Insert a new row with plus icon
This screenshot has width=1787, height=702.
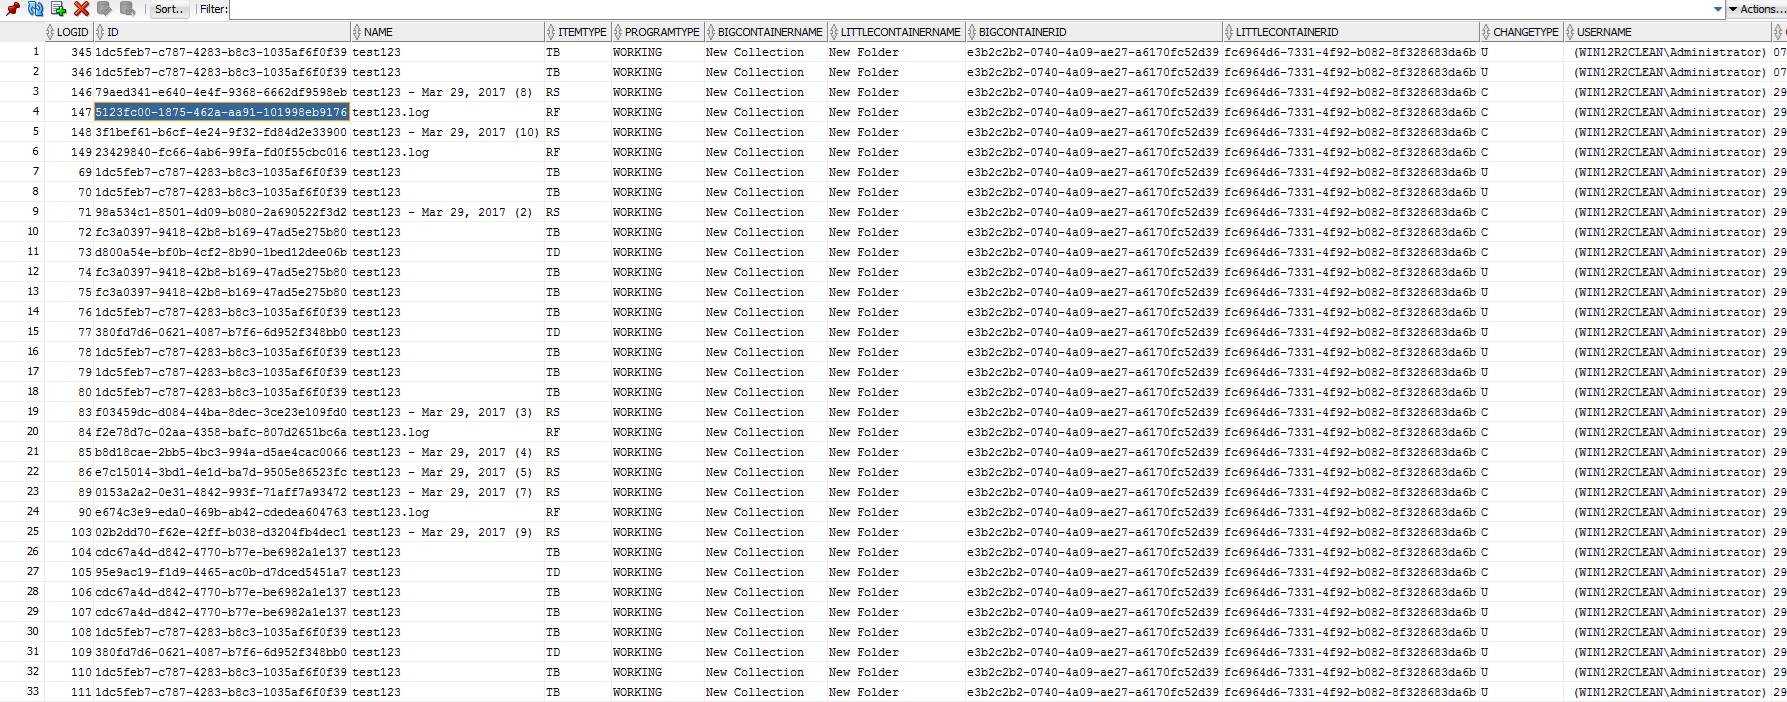pyautogui.click(x=58, y=9)
